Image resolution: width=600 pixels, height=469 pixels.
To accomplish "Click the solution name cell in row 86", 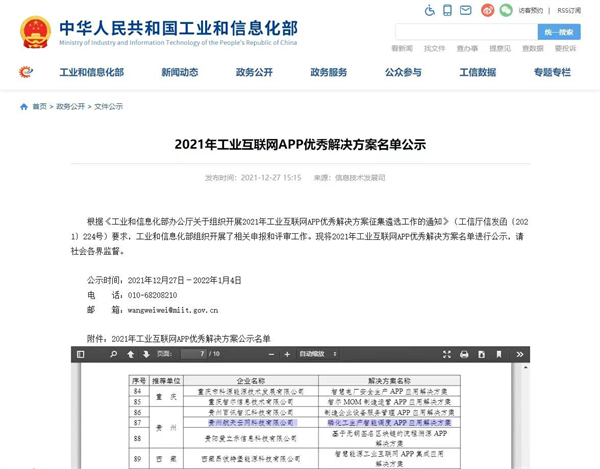I will coord(389,412).
